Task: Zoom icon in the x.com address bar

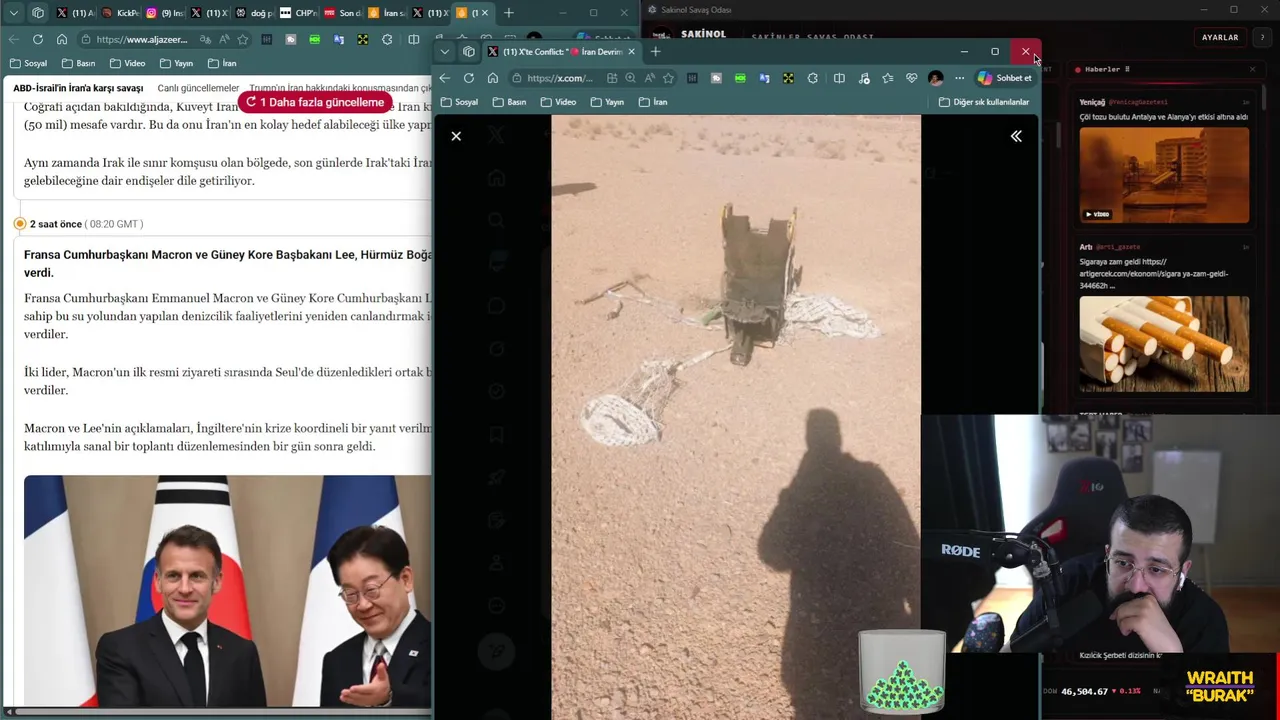Action: [x=630, y=78]
